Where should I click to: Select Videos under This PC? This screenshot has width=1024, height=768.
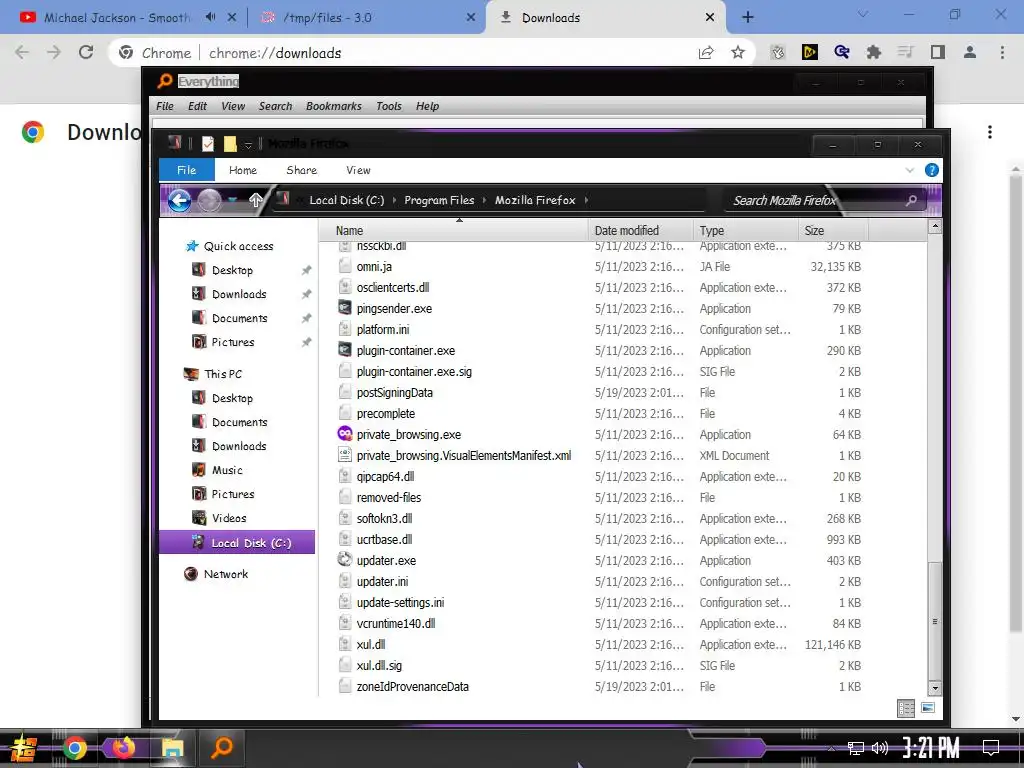[229, 519]
